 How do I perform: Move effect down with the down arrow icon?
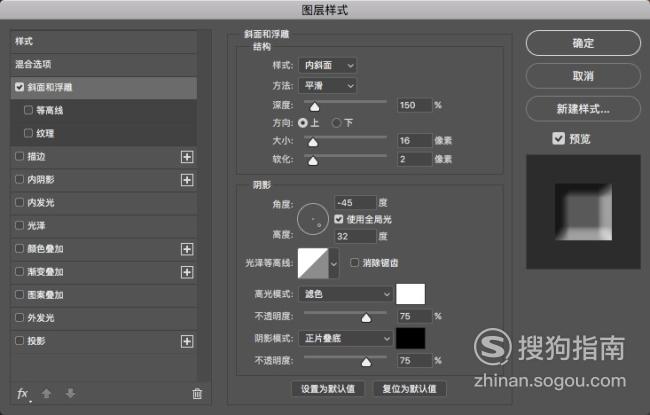tap(70, 393)
